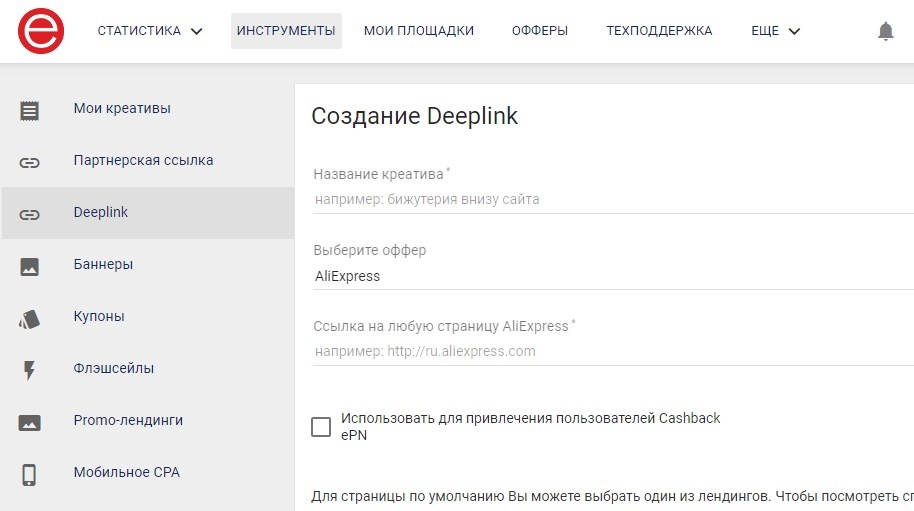
Task: Click the Флэшсейлы lightning icon
Action: click(29, 371)
